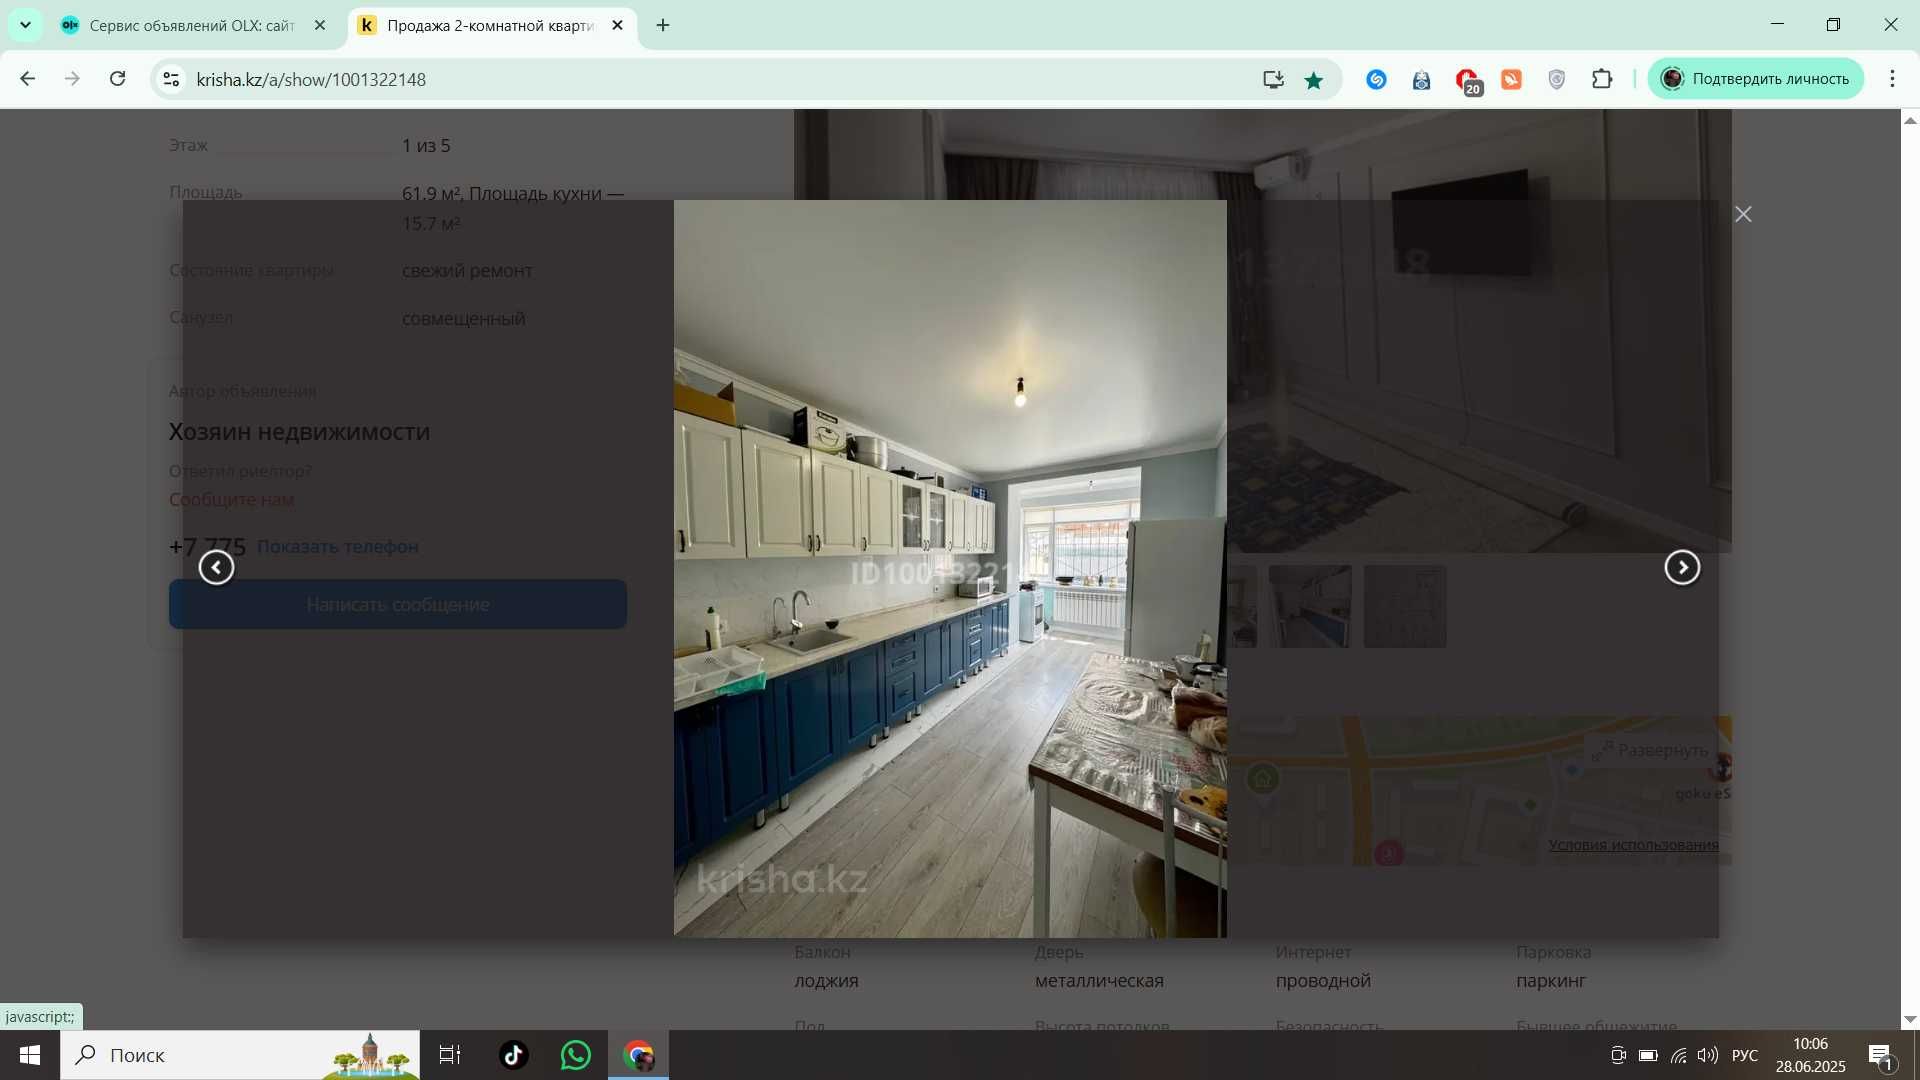Close the OLX tab

pyautogui.click(x=320, y=25)
